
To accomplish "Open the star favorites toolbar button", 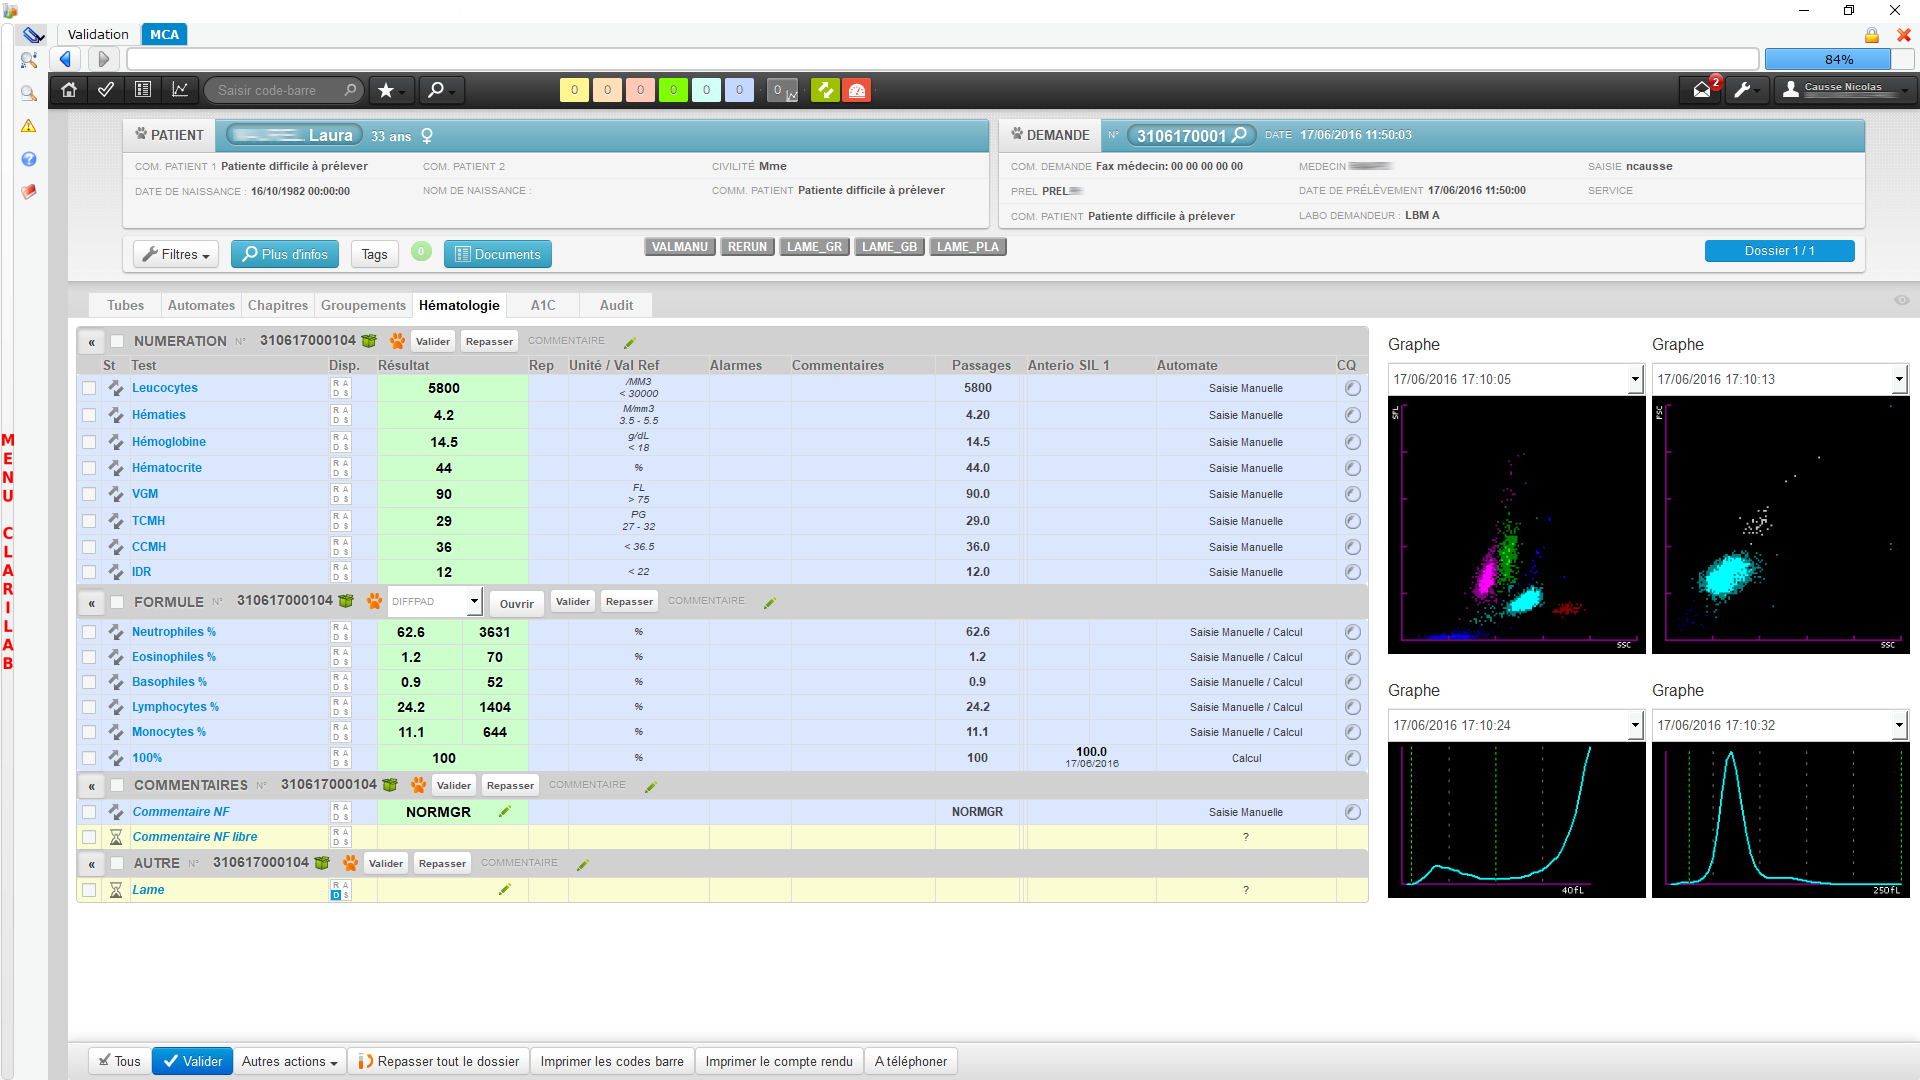I will click(x=391, y=90).
